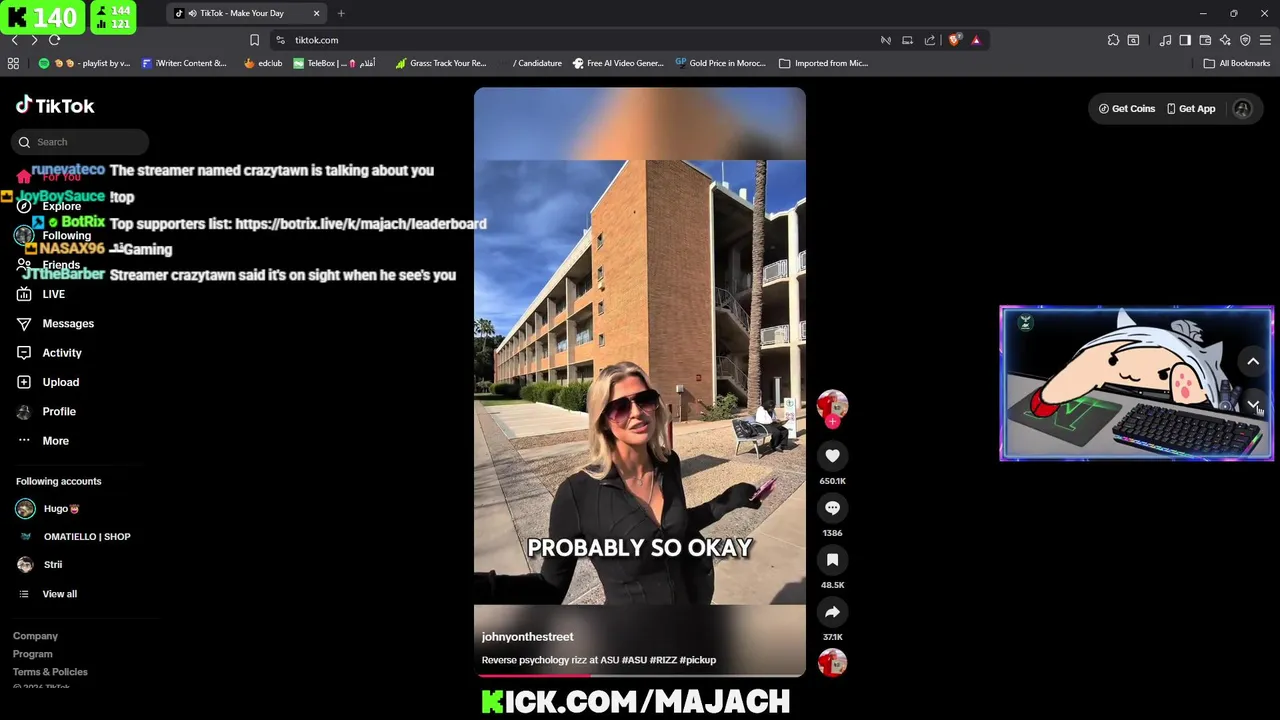
Task: Go to the next video using the down arrow
Action: 1253,405
